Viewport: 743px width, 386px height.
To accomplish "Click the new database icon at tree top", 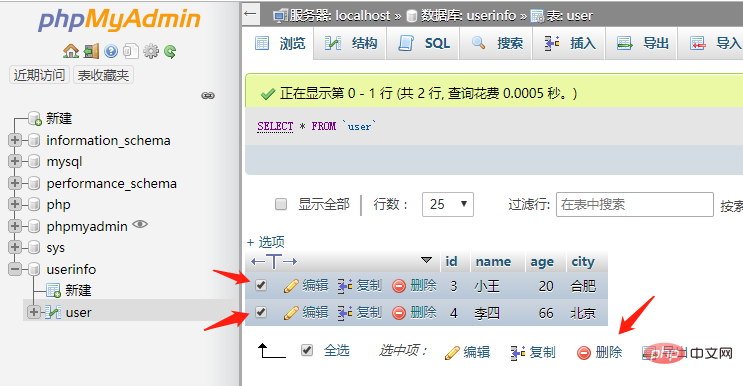I will [35, 118].
